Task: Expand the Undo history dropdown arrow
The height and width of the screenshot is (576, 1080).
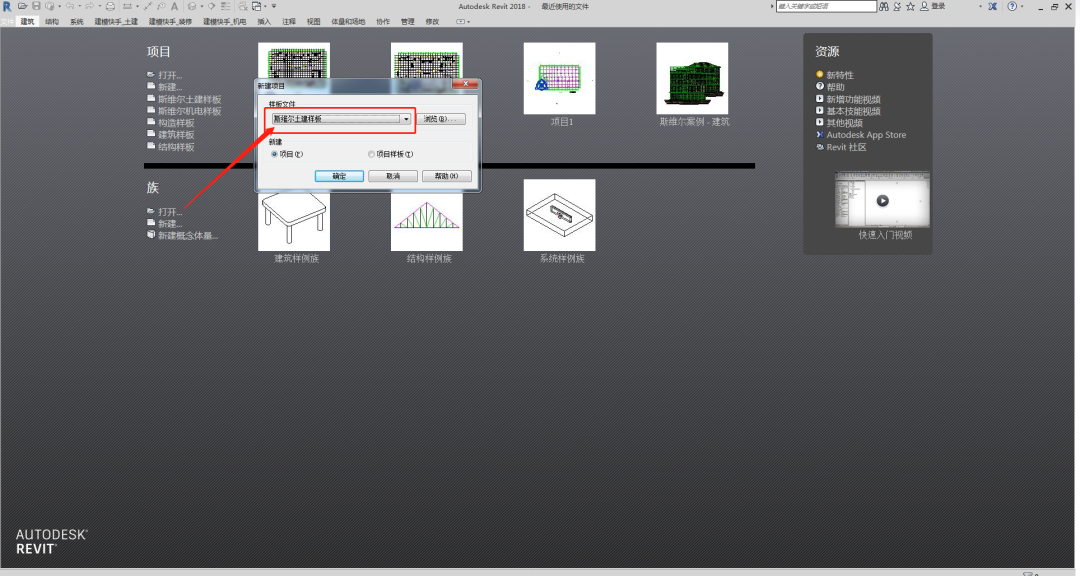Action: (x=80, y=6)
